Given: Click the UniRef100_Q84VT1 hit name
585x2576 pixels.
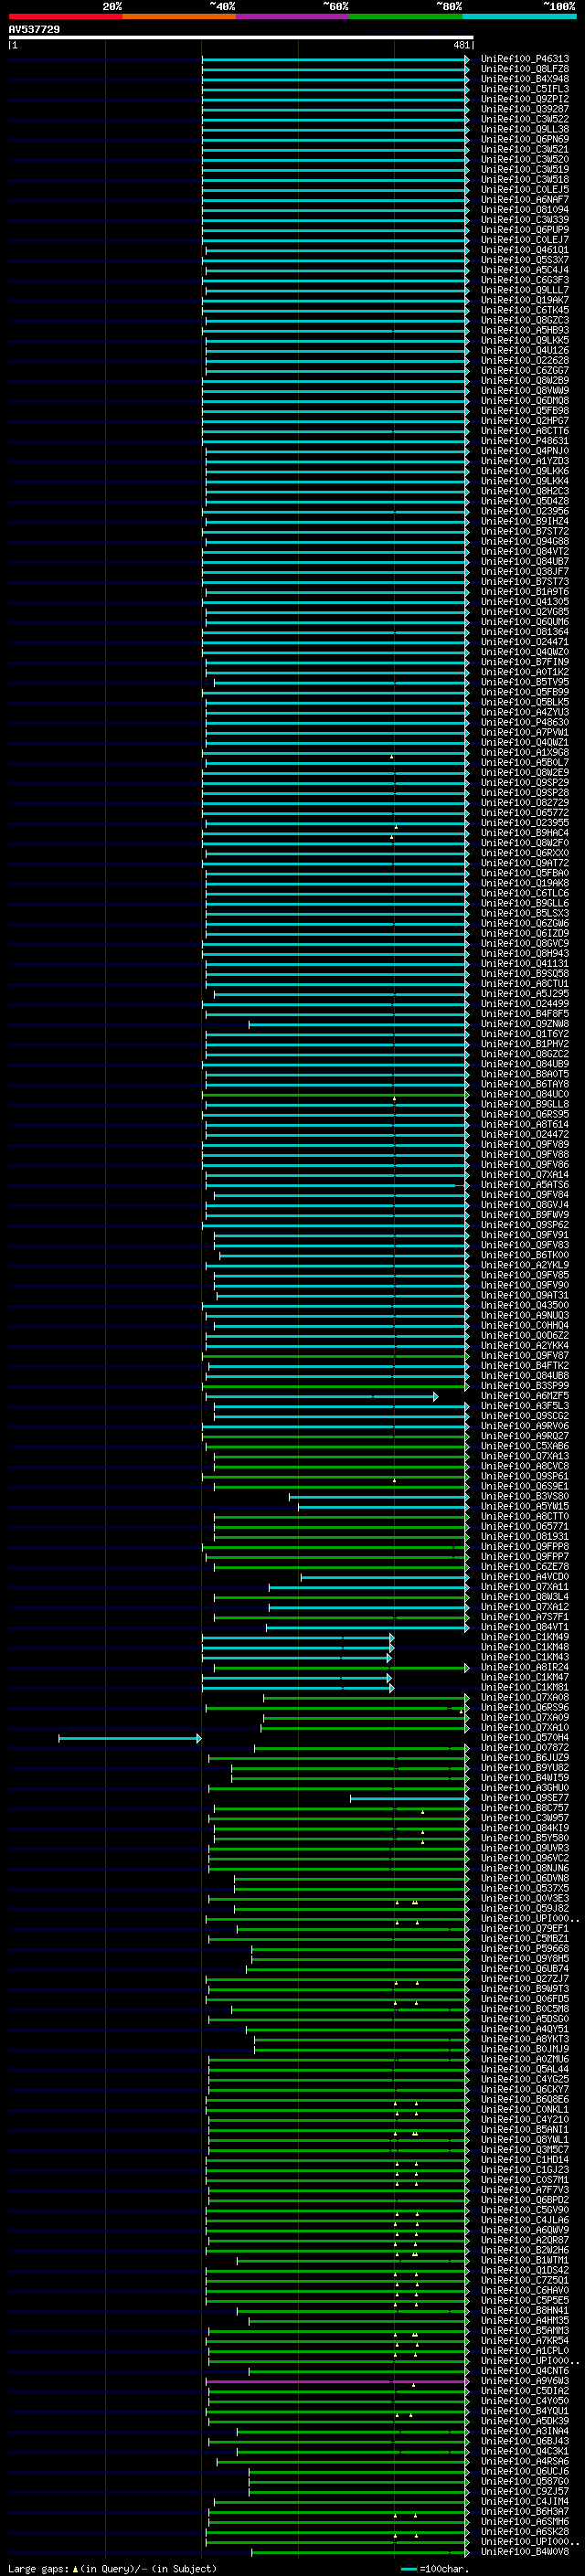Looking at the screenshot, I should pos(525,1627).
